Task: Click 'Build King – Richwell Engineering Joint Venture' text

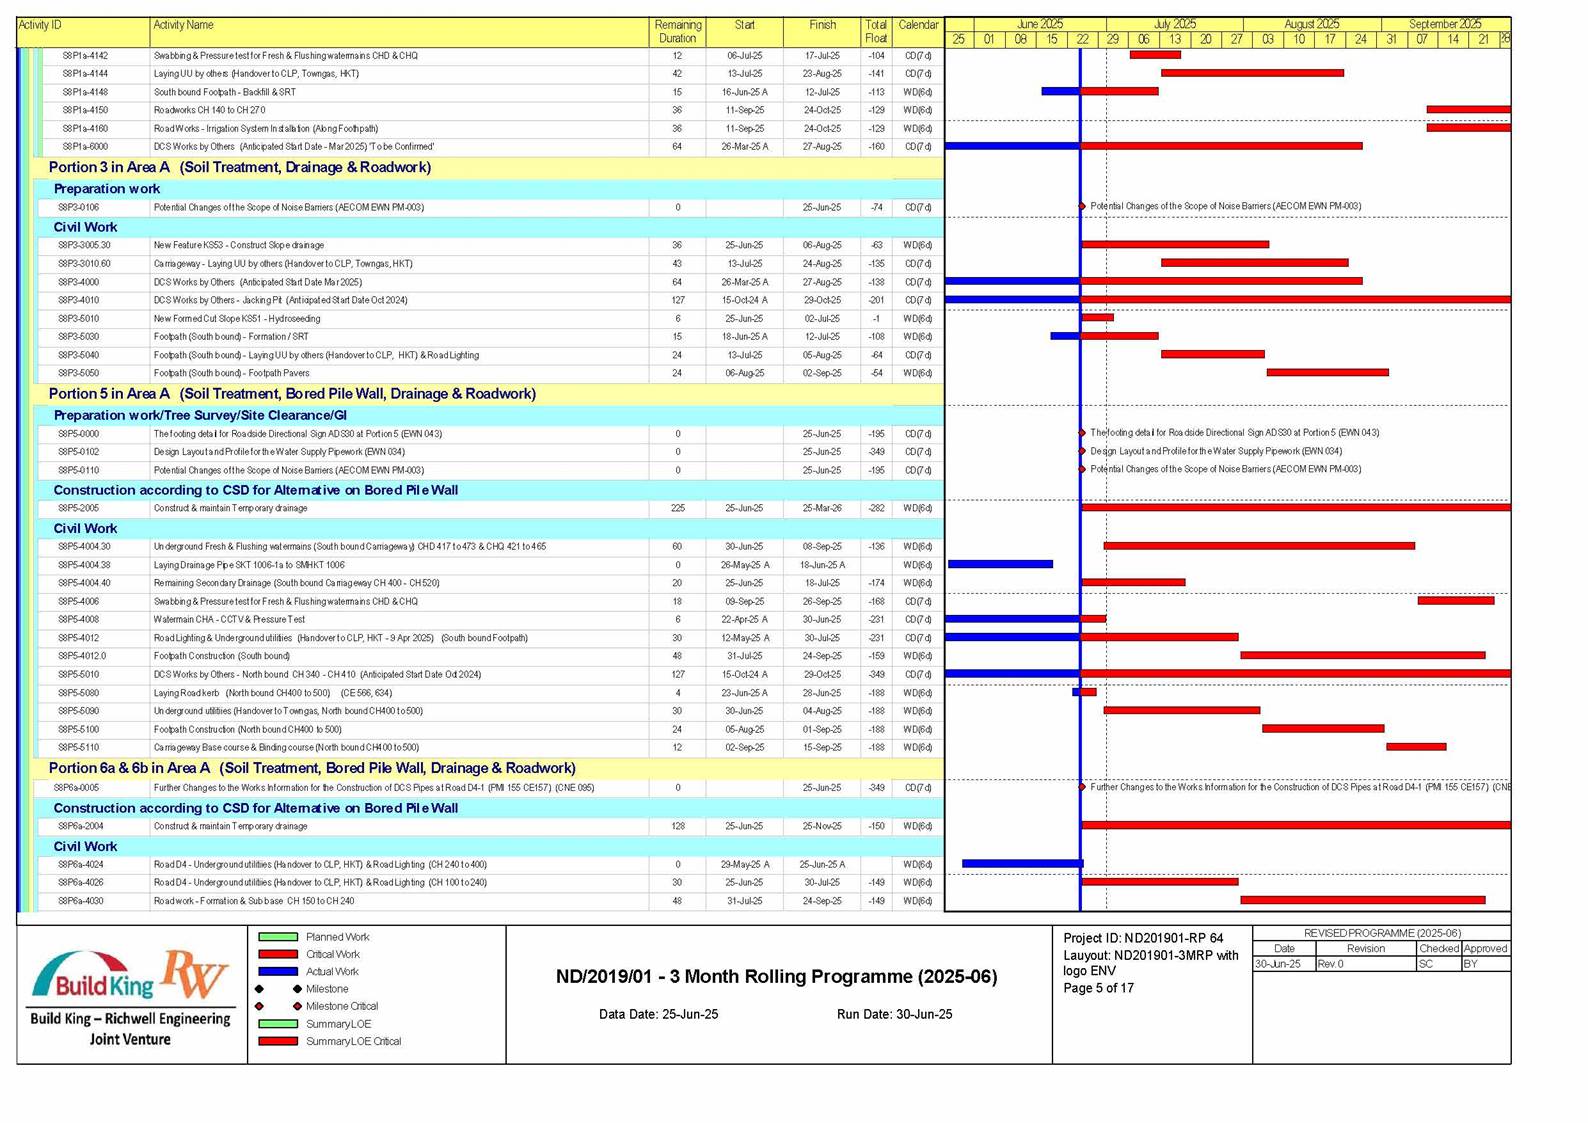Action: tap(130, 1029)
